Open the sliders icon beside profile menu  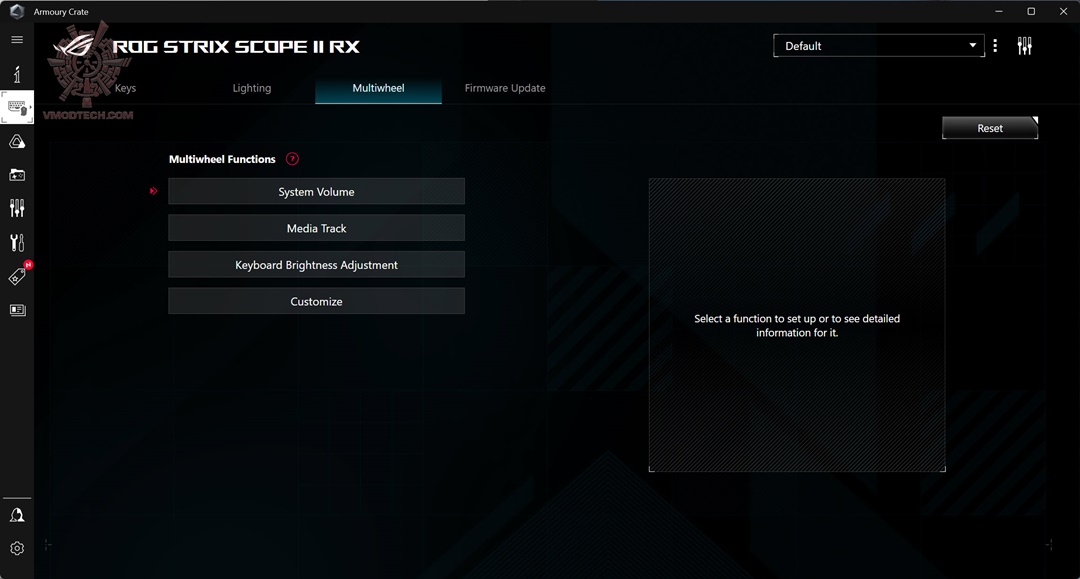1025,46
